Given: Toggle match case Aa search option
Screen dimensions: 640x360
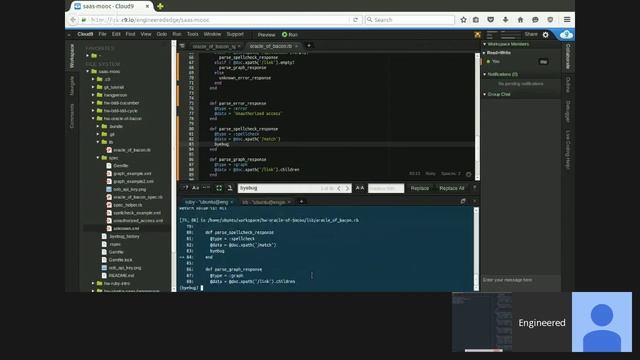Looking at the screenshot, I should [196, 188].
